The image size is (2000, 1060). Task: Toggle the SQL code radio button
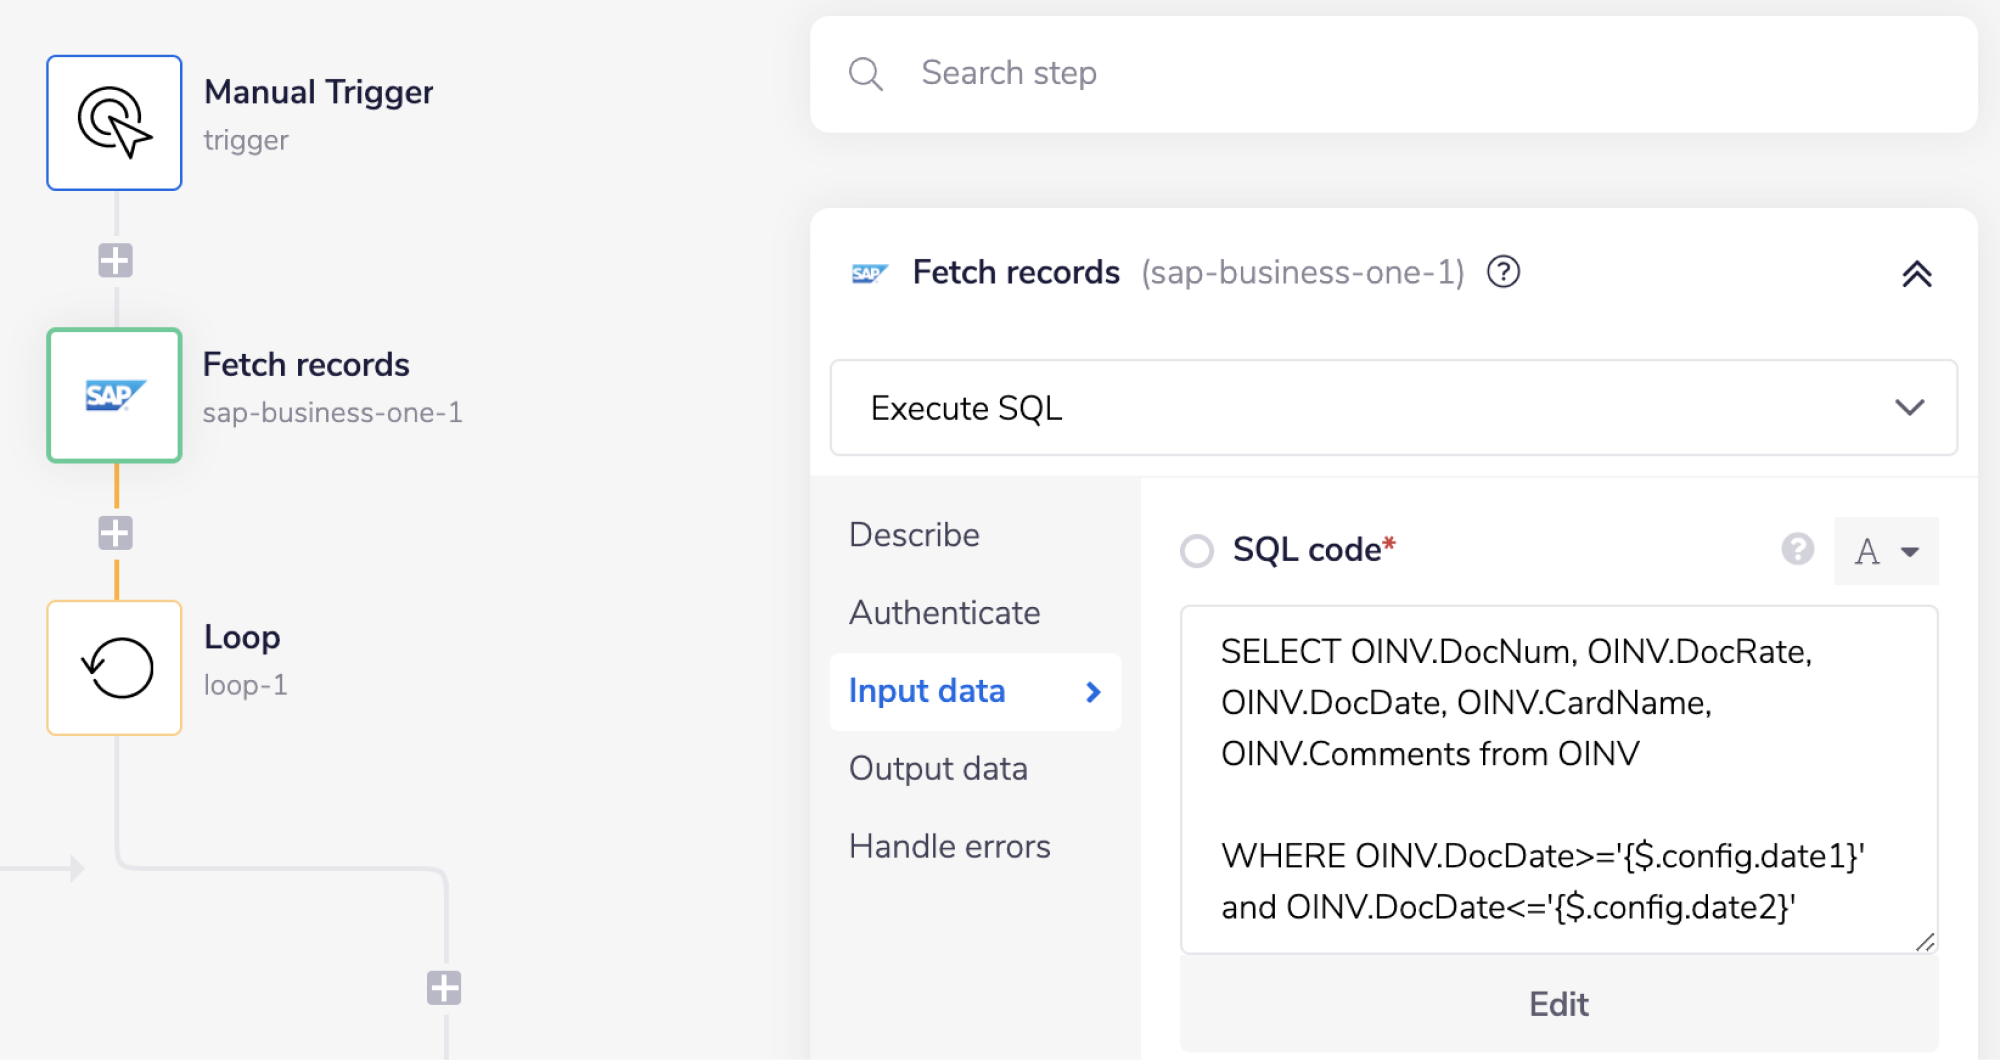1197,551
